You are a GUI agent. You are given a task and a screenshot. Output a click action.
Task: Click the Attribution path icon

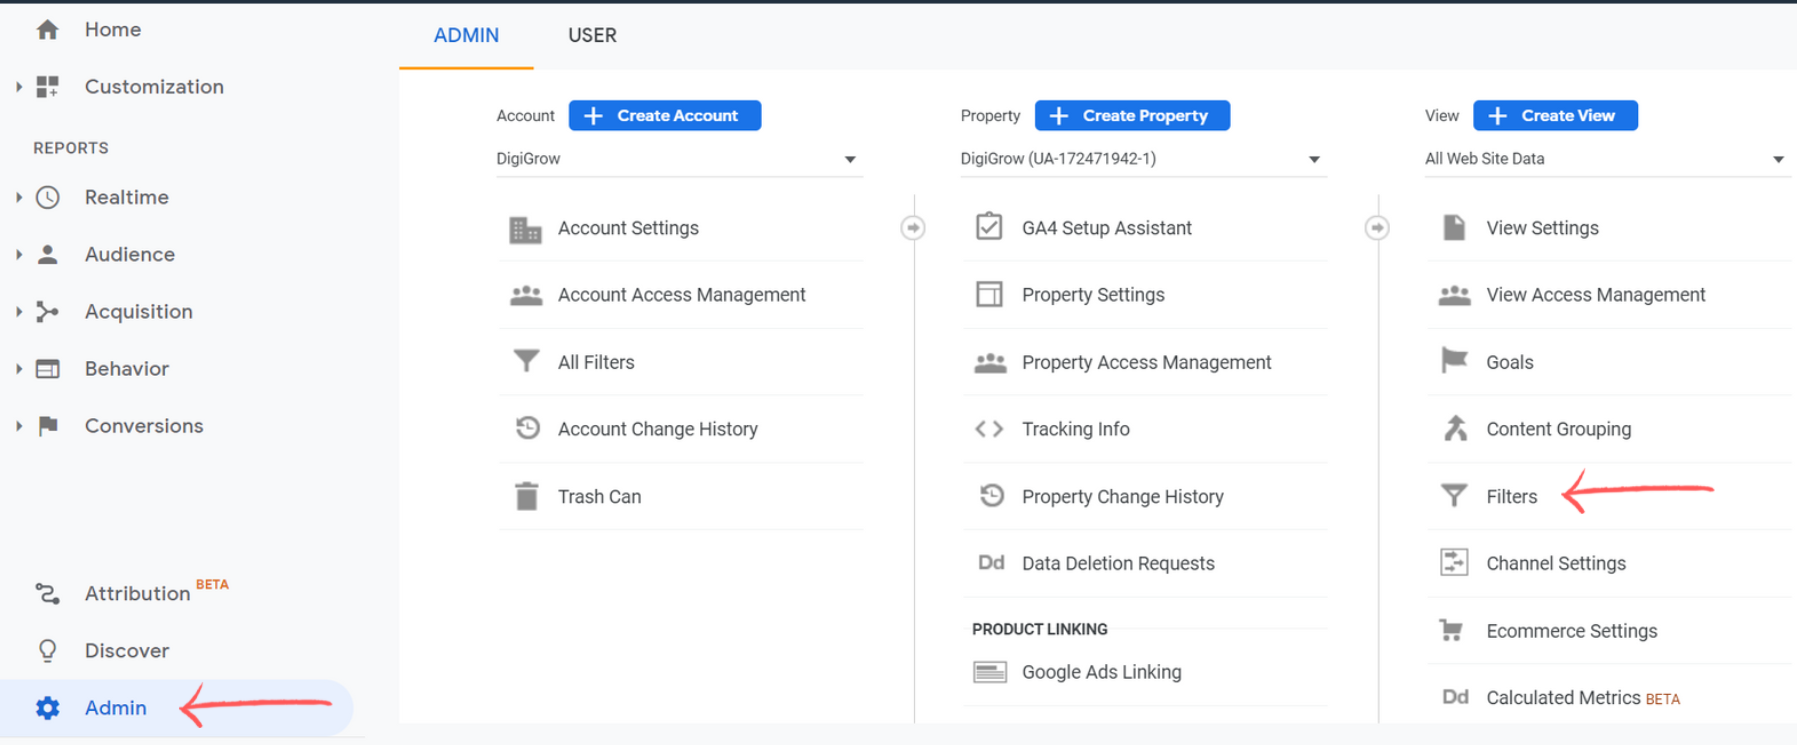pyautogui.click(x=47, y=594)
